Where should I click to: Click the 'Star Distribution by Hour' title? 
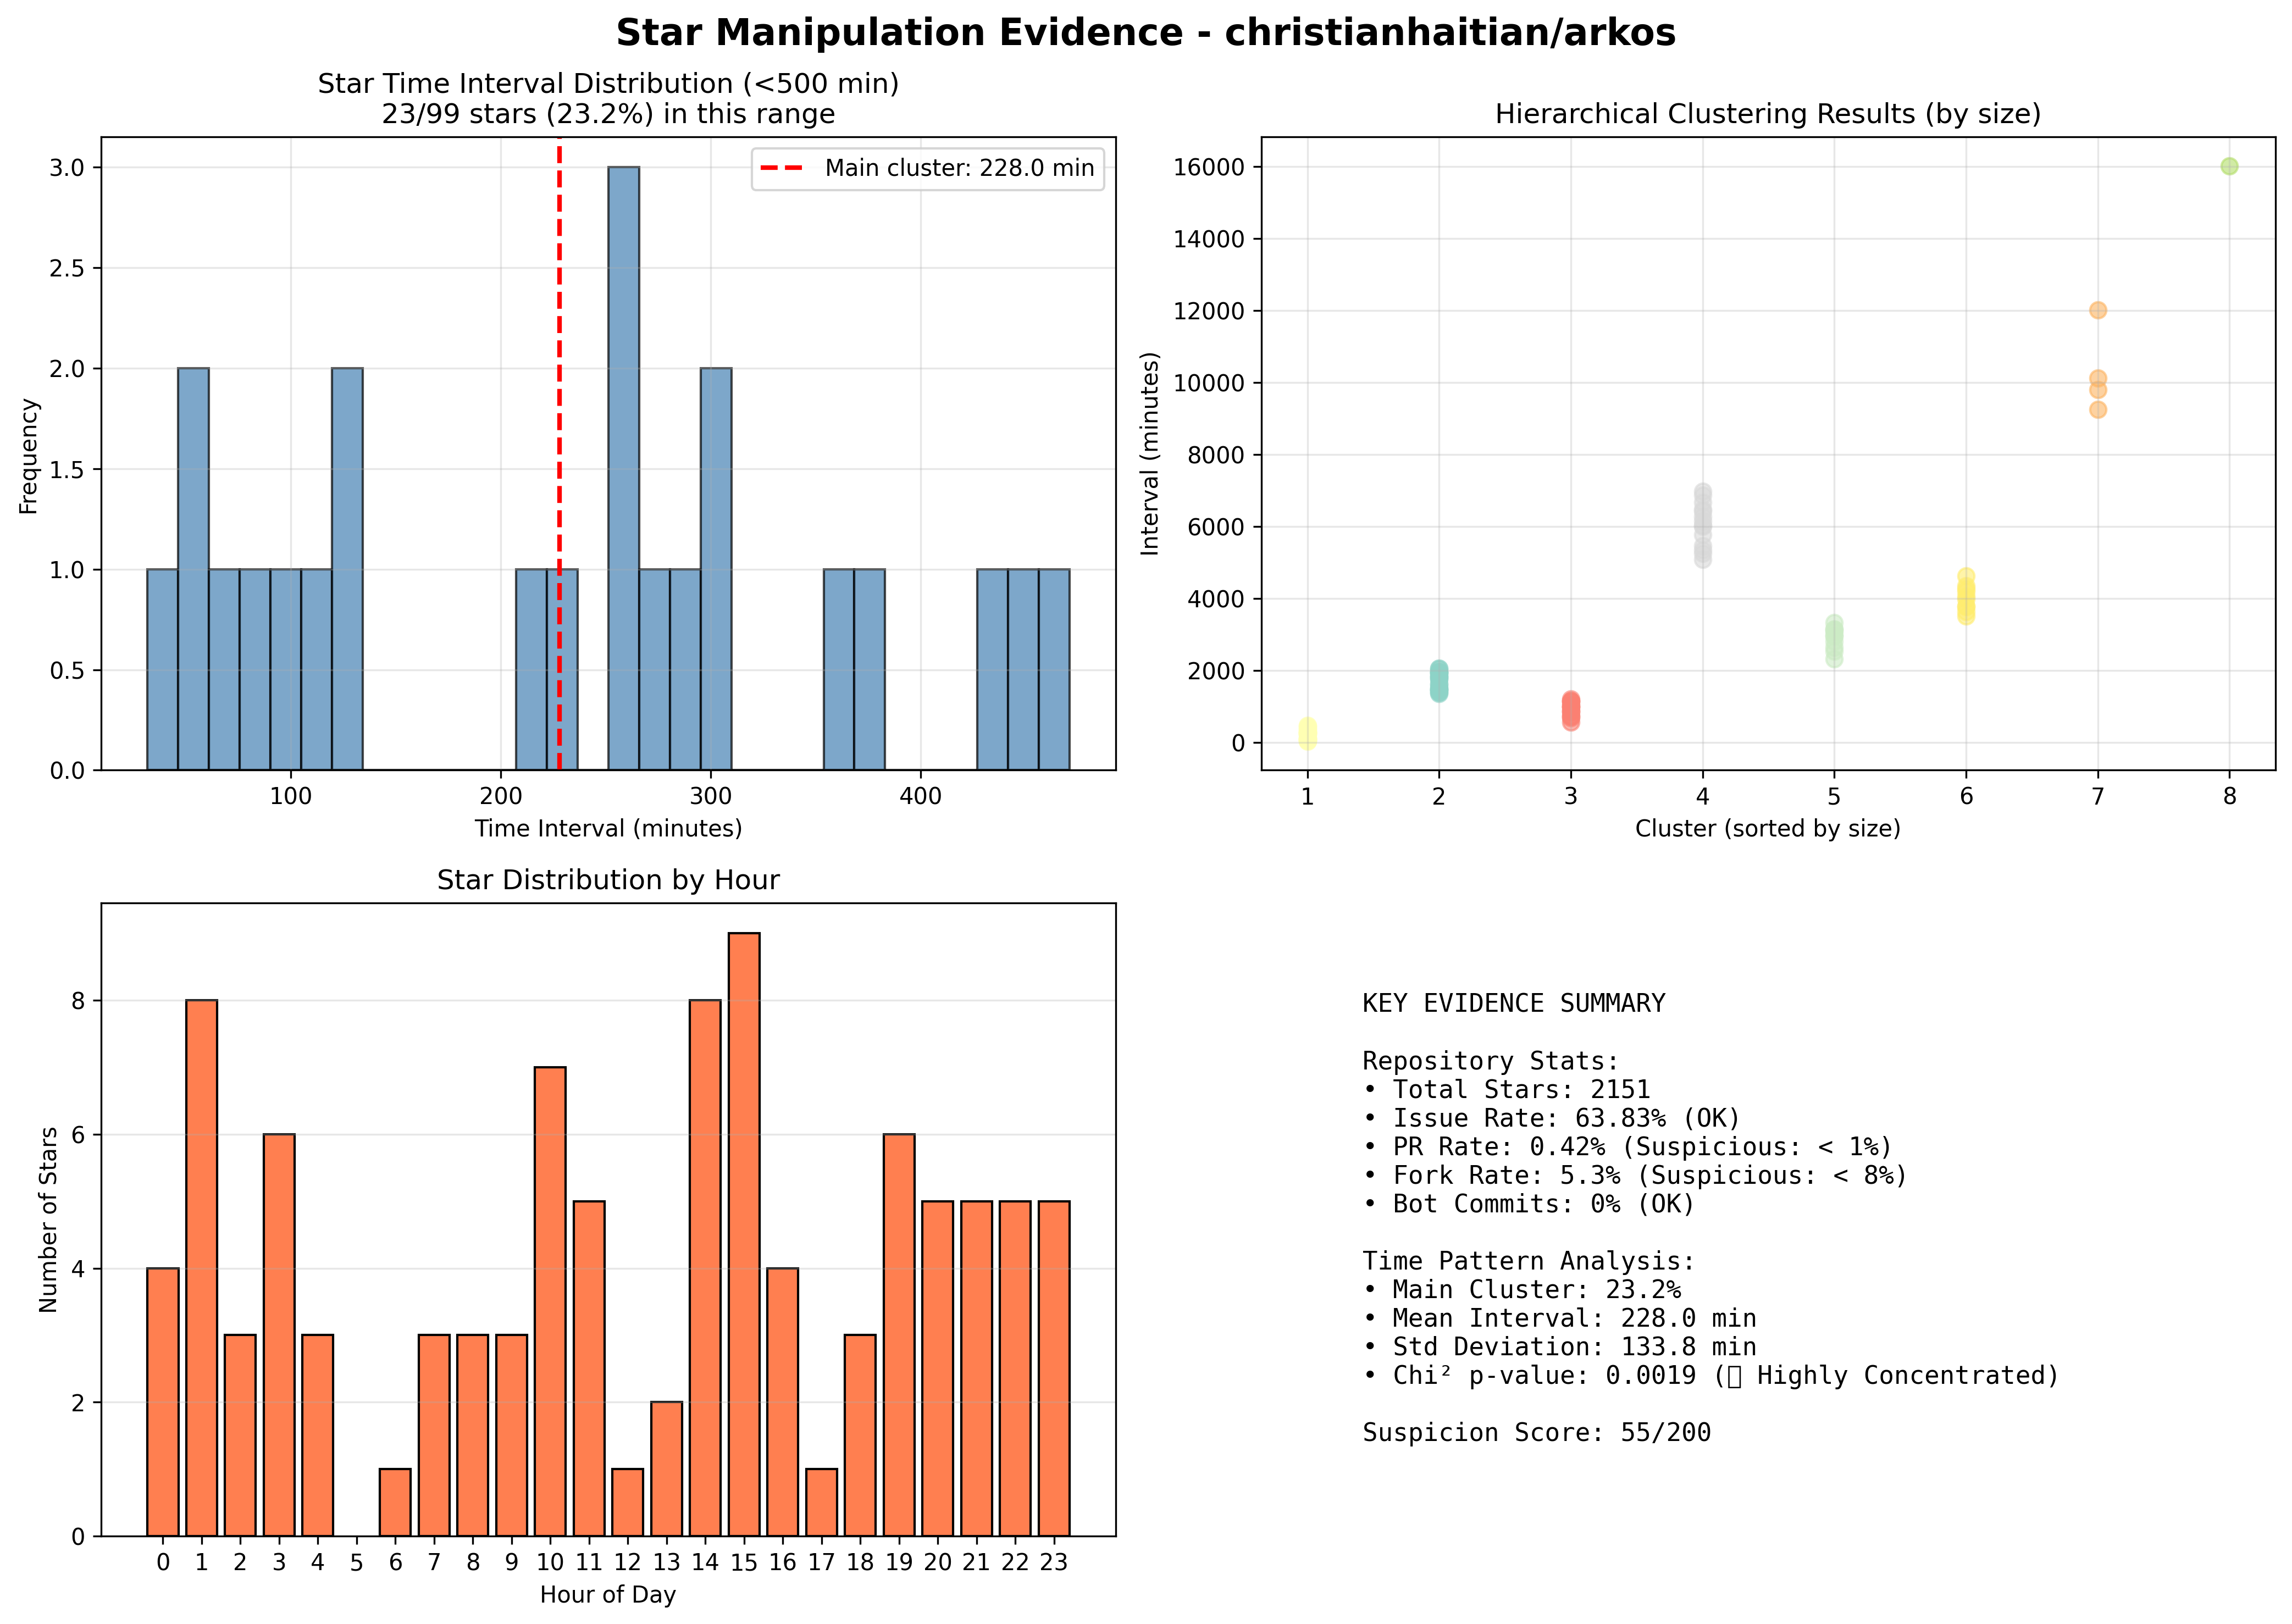[x=608, y=880]
